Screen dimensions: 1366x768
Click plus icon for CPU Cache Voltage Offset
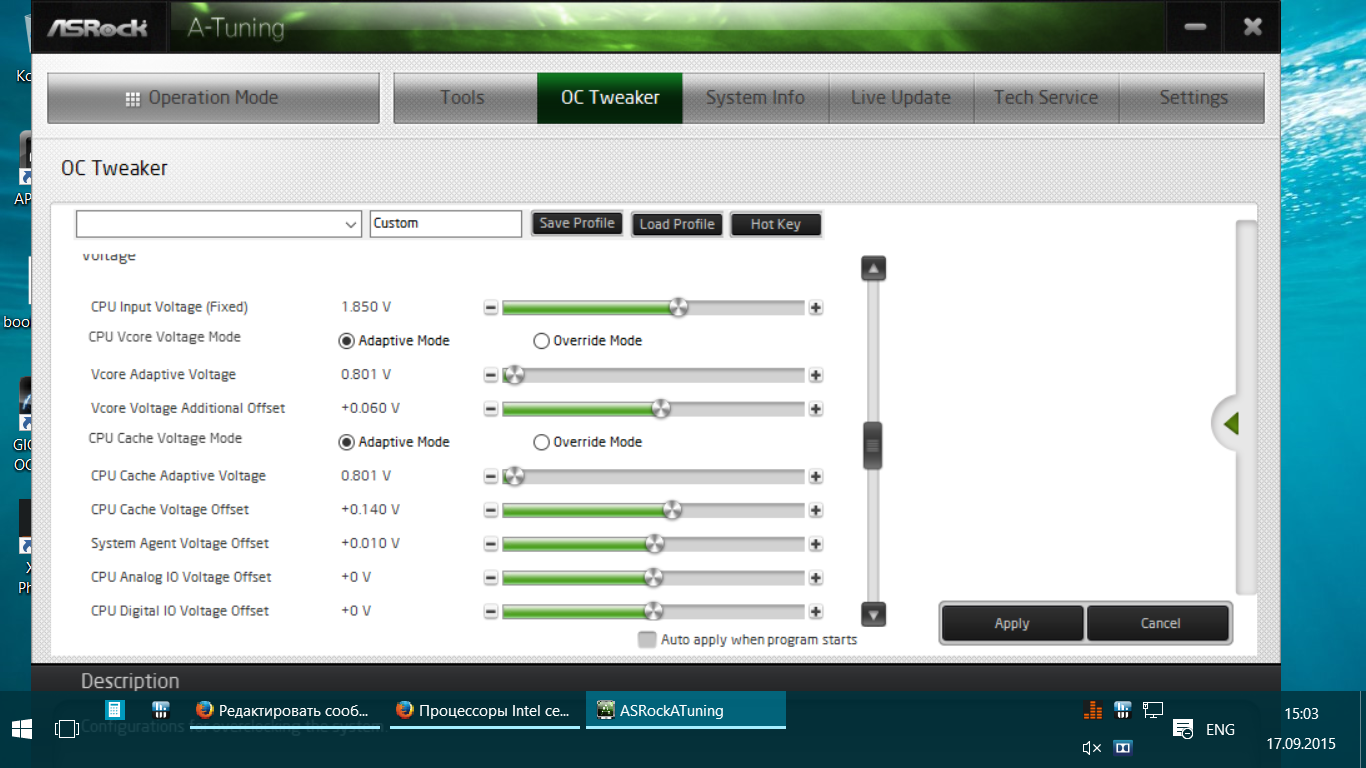[x=816, y=511]
